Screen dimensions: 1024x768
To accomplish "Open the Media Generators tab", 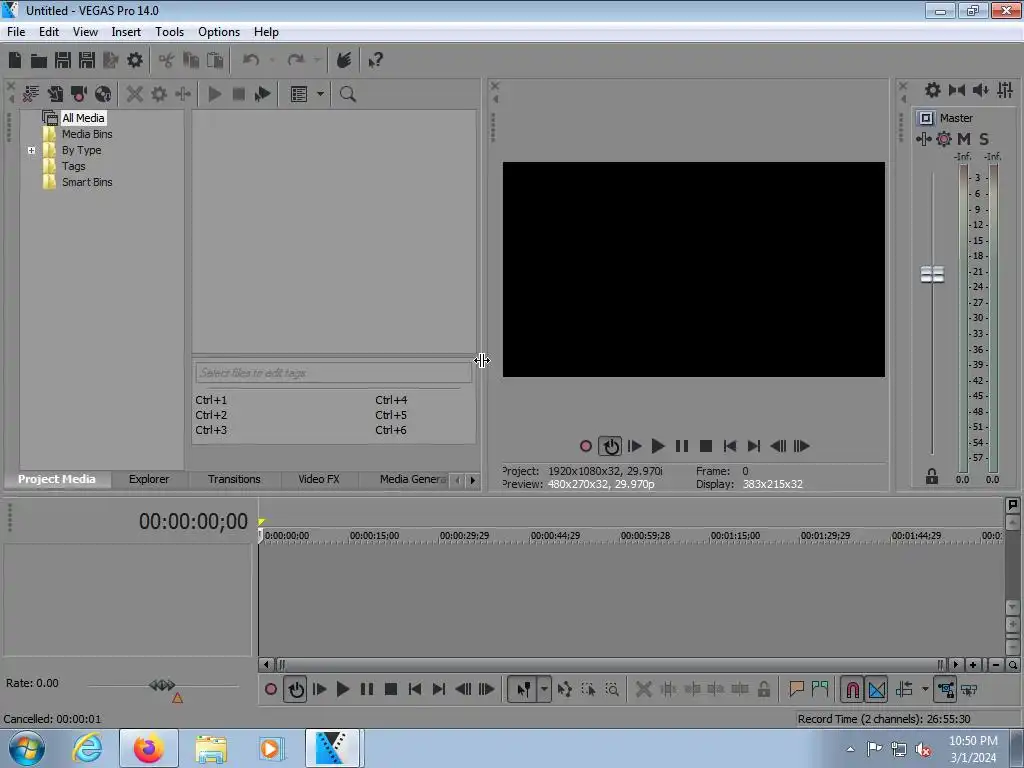I will coord(413,479).
